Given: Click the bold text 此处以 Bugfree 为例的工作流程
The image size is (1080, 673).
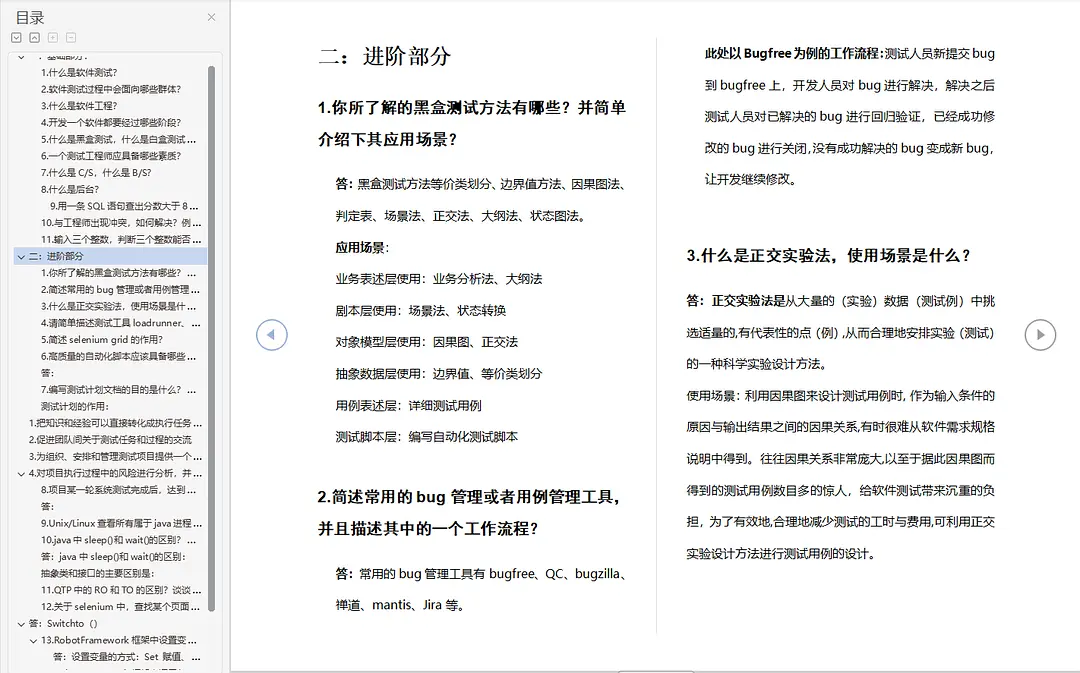Looking at the screenshot, I should pyautogui.click(x=793, y=53).
